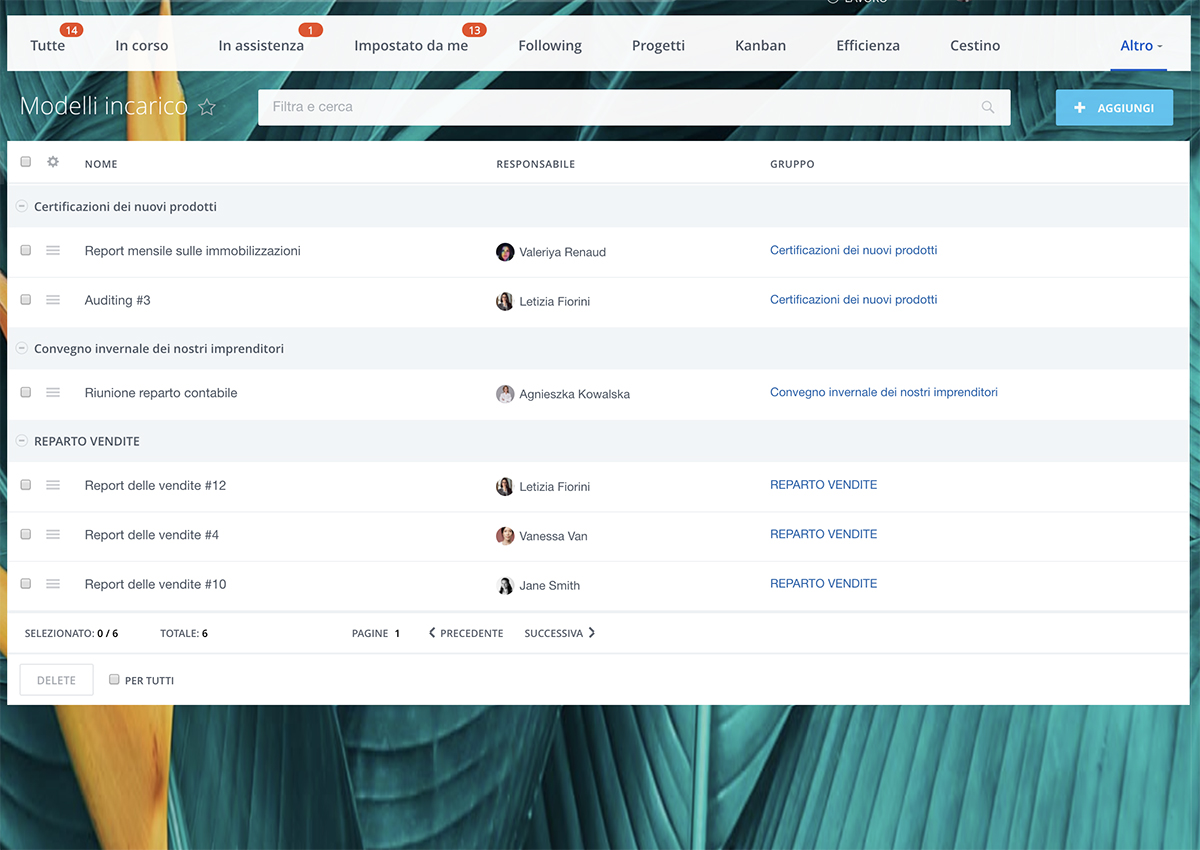Open the Impostato da me tab
The height and width of the screenshot is (850, 1200).
411,46
